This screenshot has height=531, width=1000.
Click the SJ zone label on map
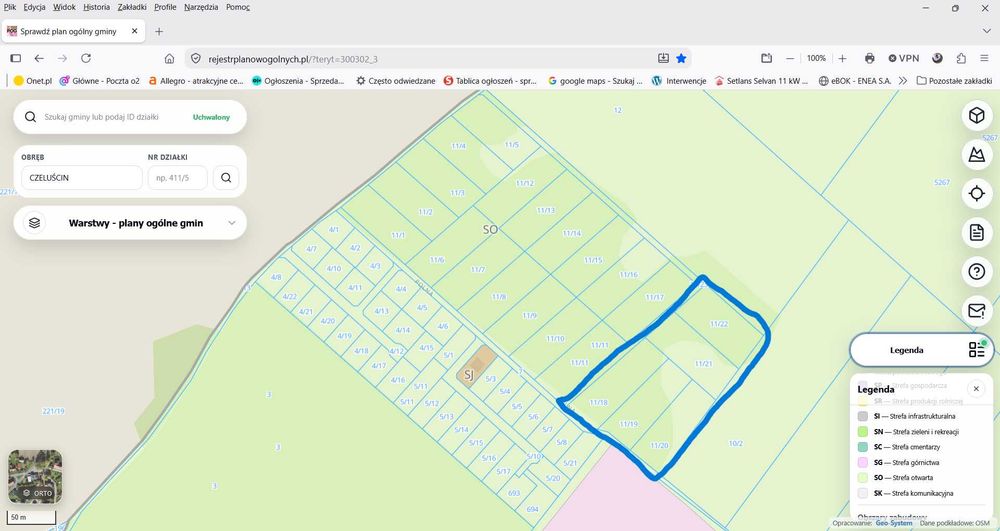tap(469, 375)
